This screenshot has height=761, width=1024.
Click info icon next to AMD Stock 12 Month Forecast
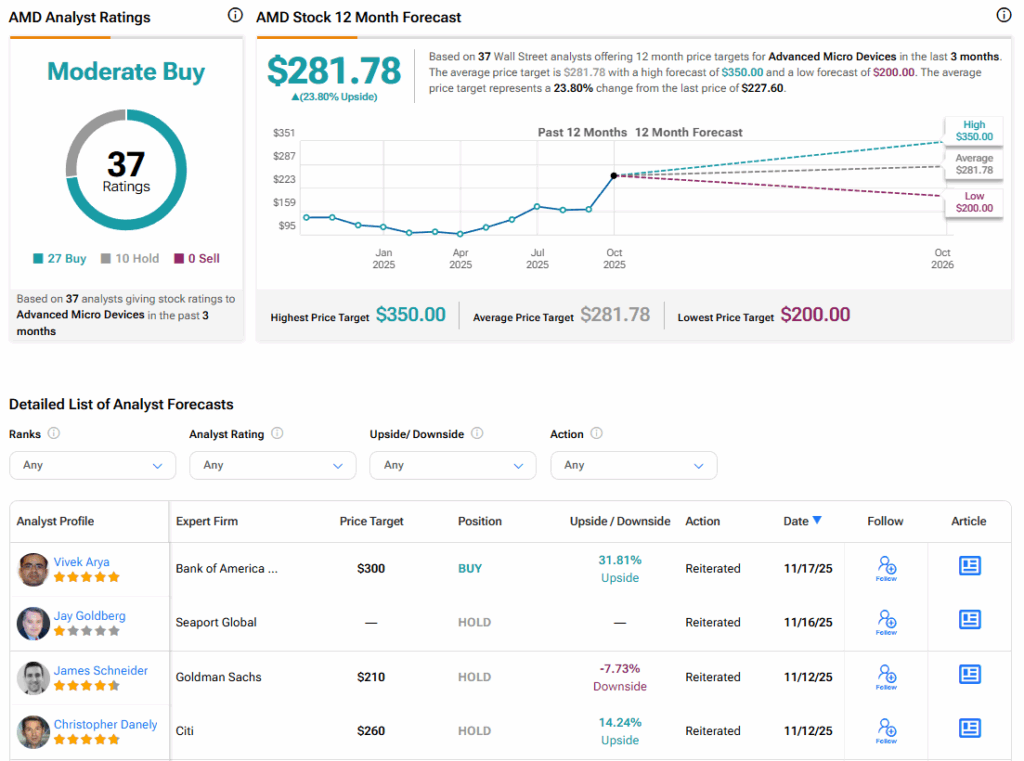pyautogui.click(x=1003, y=15)
